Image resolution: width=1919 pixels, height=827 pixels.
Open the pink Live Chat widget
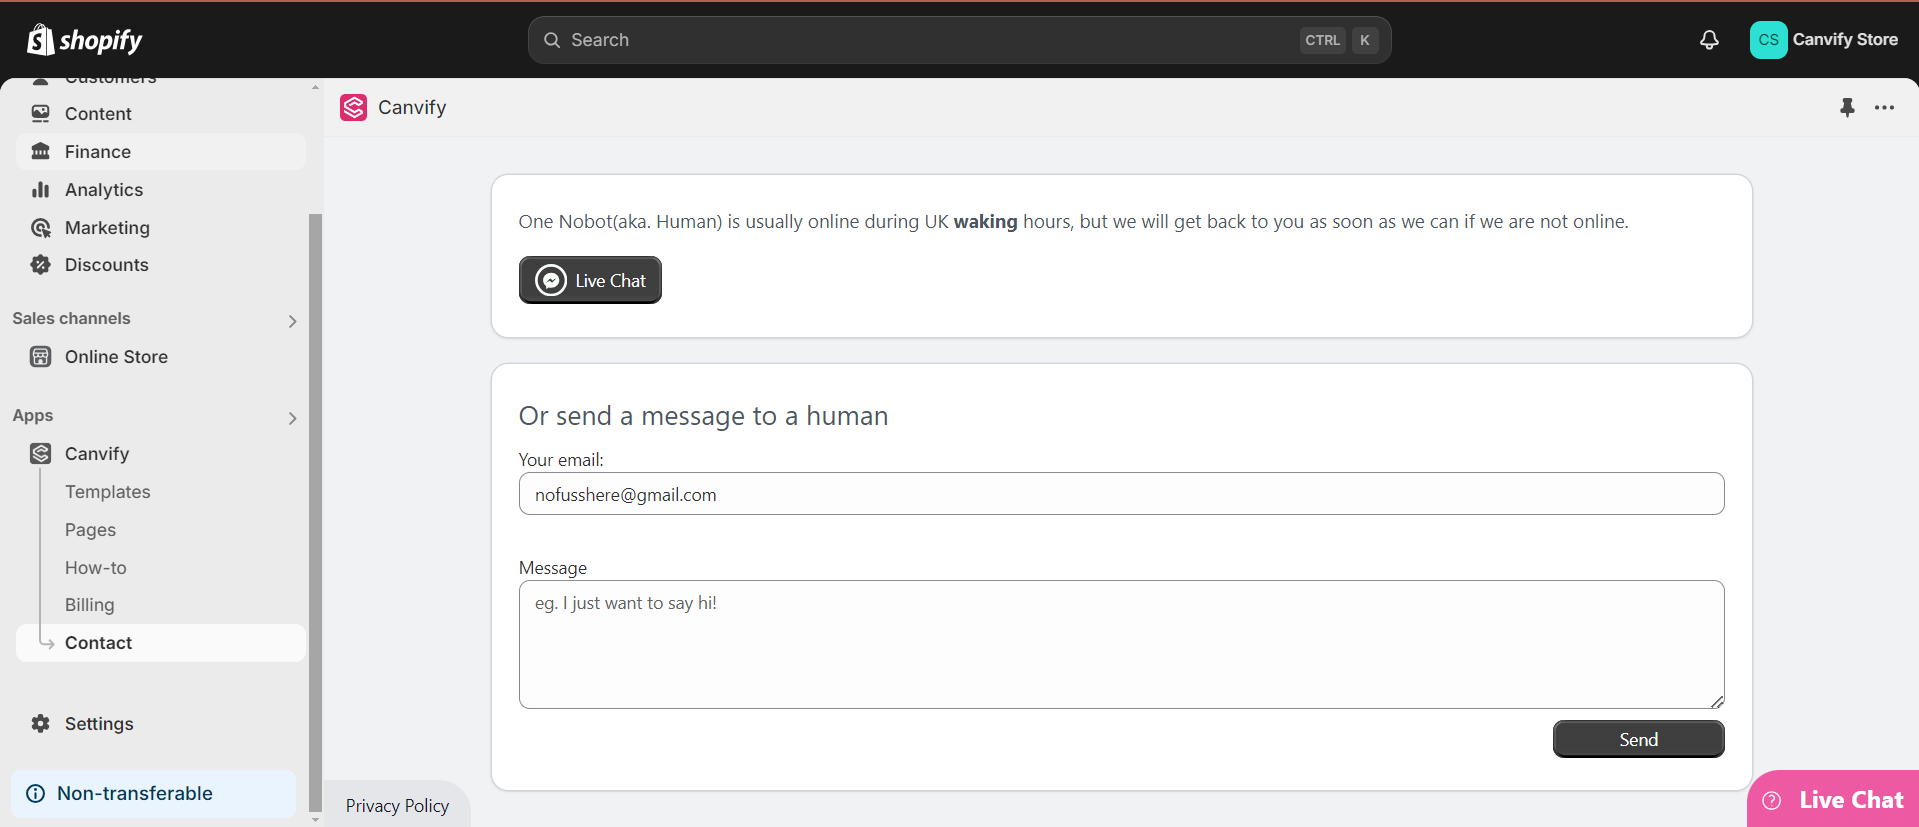tap(1834, 799)
